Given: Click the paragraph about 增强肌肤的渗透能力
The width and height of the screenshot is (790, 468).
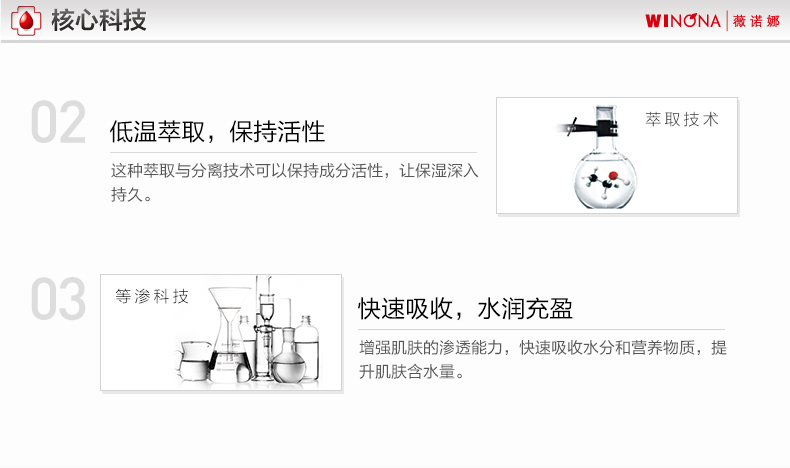Looking at the screenshot, I should [543, 359].
